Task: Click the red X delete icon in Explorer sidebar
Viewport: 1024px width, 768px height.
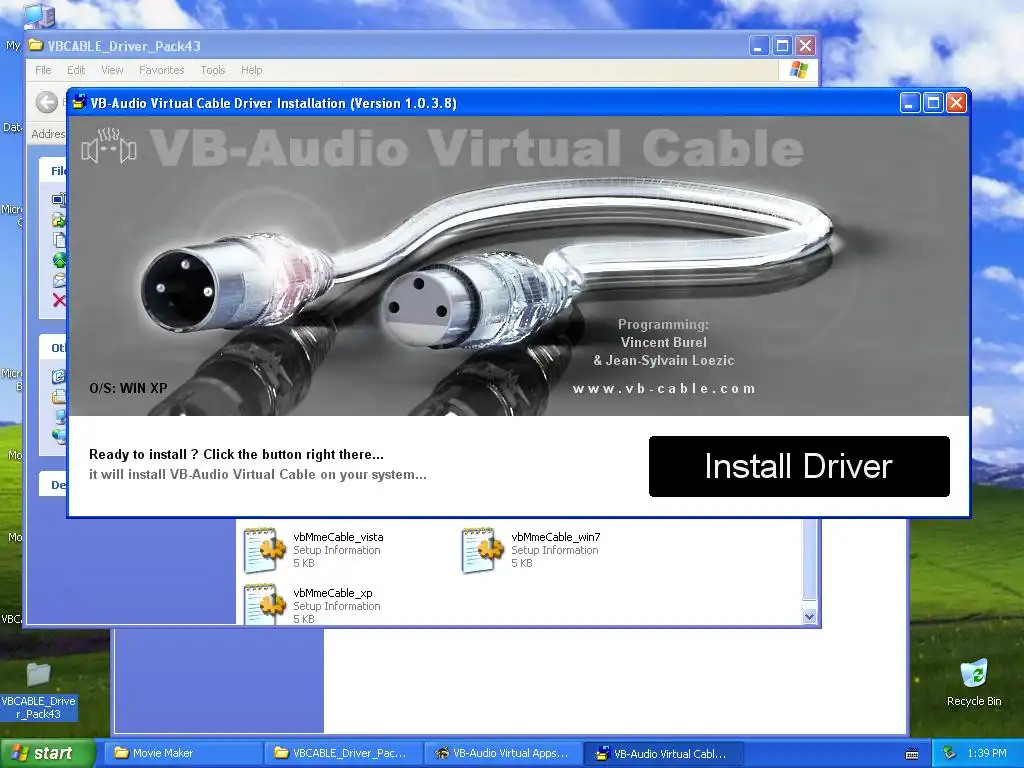Action: (59, 300)
